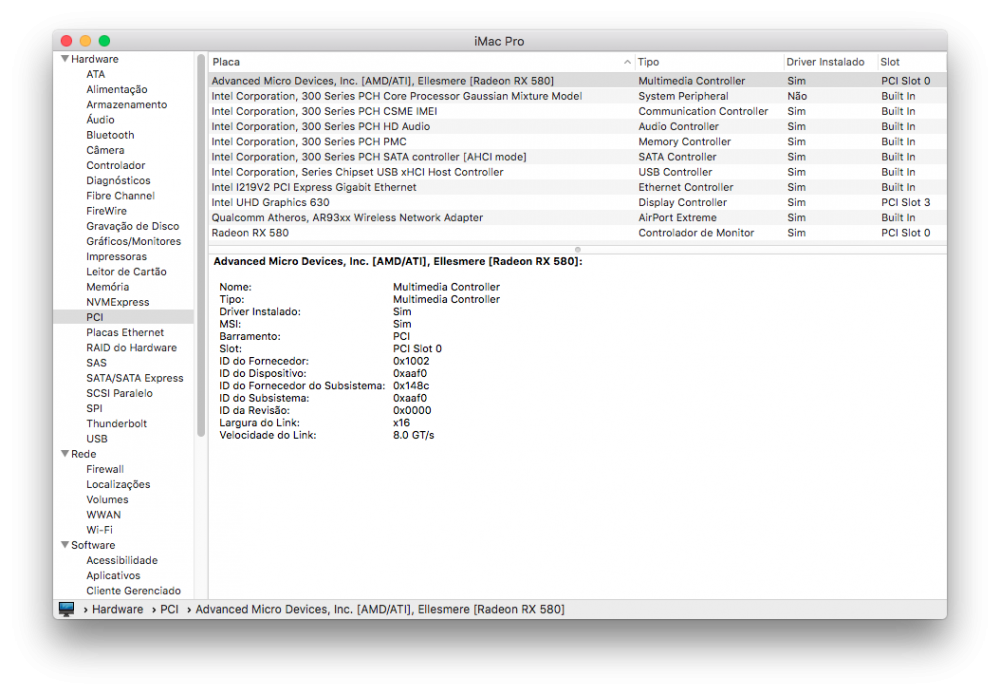Viewport: 1000px width, 695px height.
Task: Click the computer icon in the path bar
Action: click(x=66, y=609)
